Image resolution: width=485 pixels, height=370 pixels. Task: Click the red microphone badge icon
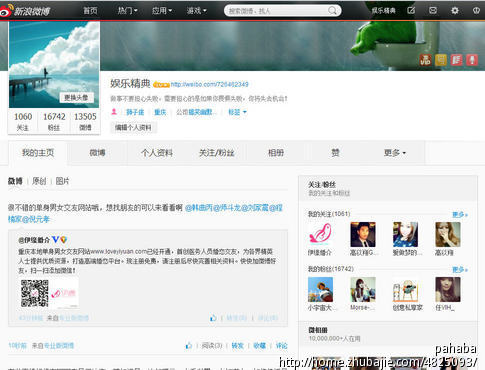tap(472, 60)
